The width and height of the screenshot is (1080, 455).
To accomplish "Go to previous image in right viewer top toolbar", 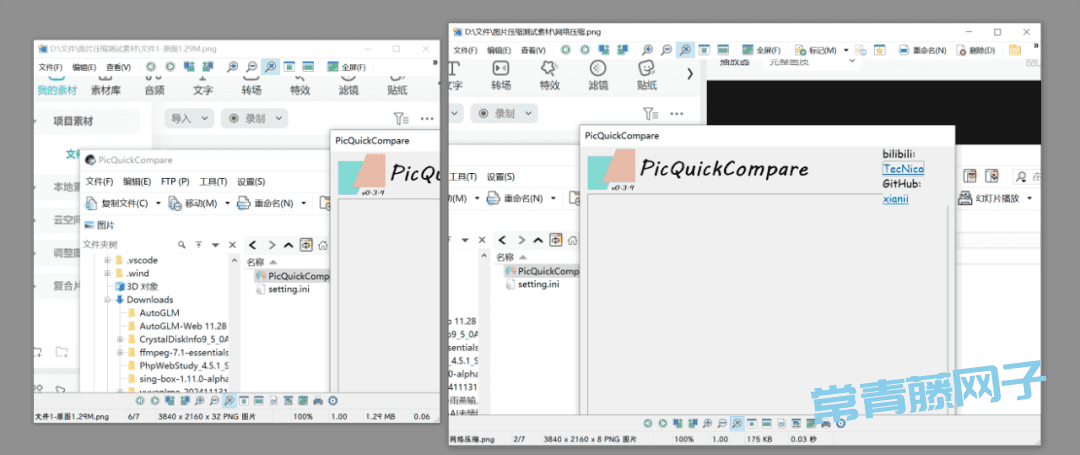I will (x=565, y=50).
